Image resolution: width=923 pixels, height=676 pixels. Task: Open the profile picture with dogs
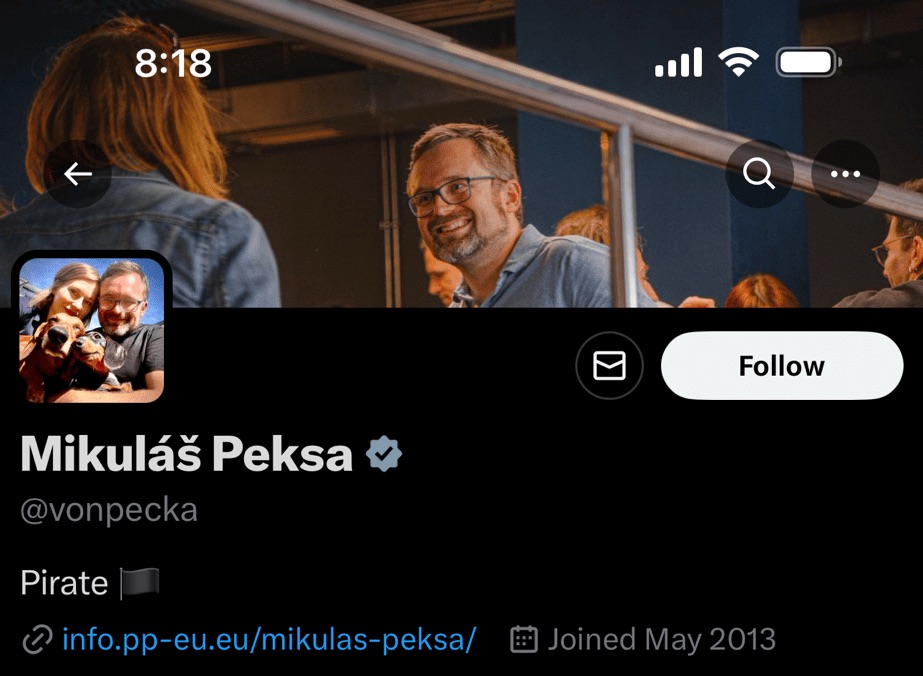pyautogui.click(x=91, y=329)
